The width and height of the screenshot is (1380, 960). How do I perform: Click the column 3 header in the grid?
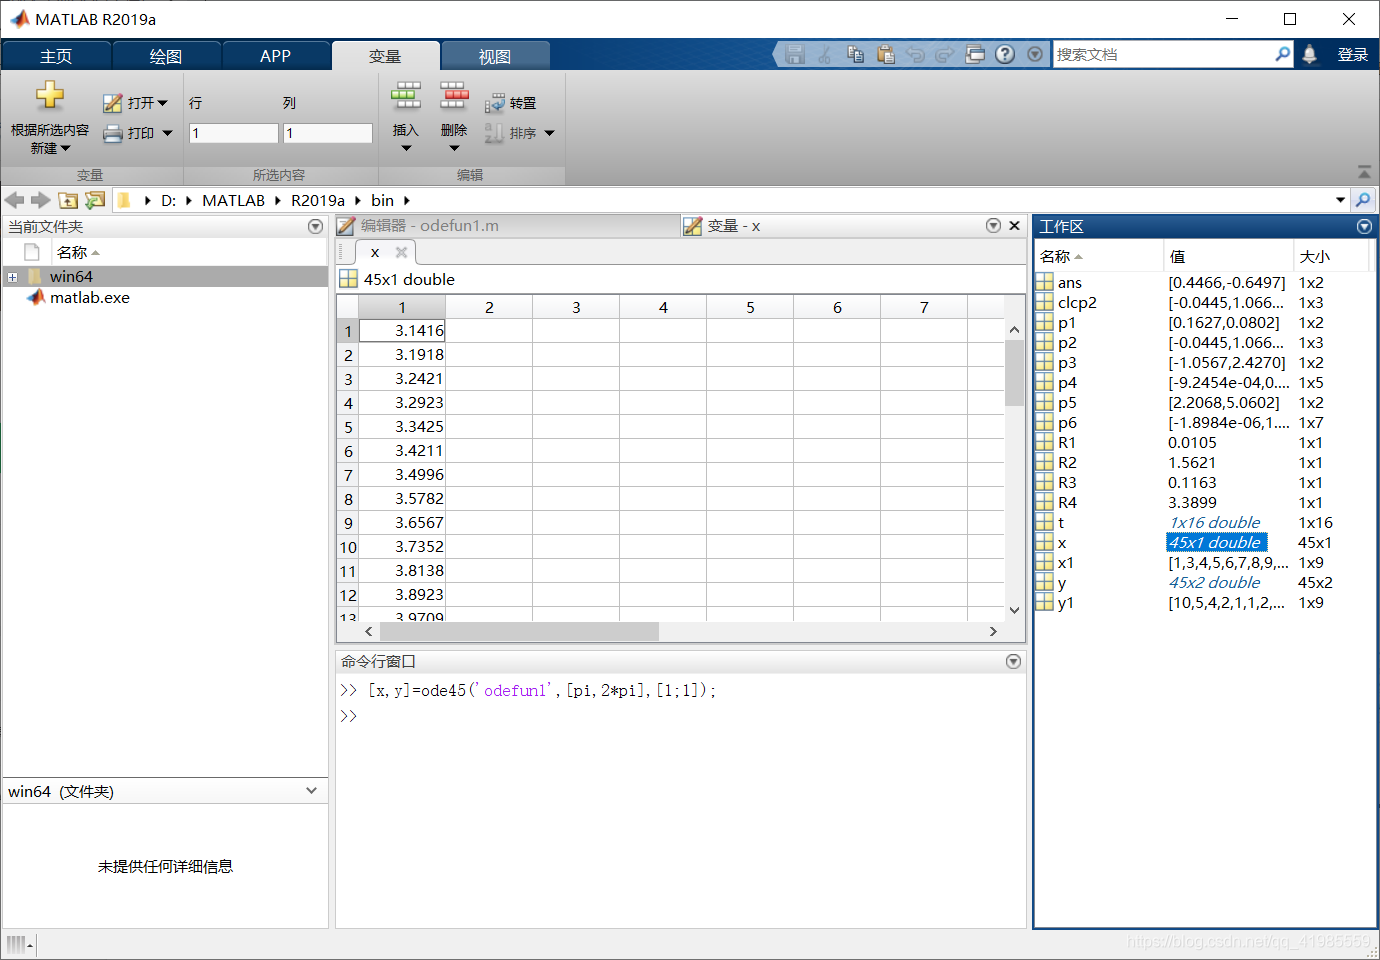point(576,307)
